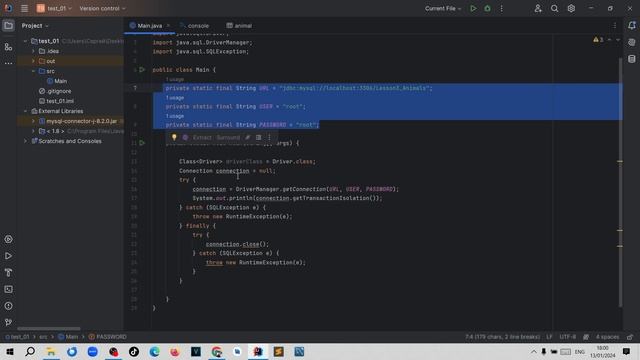Open Search Everywhere magnifier

coord(554,8)
